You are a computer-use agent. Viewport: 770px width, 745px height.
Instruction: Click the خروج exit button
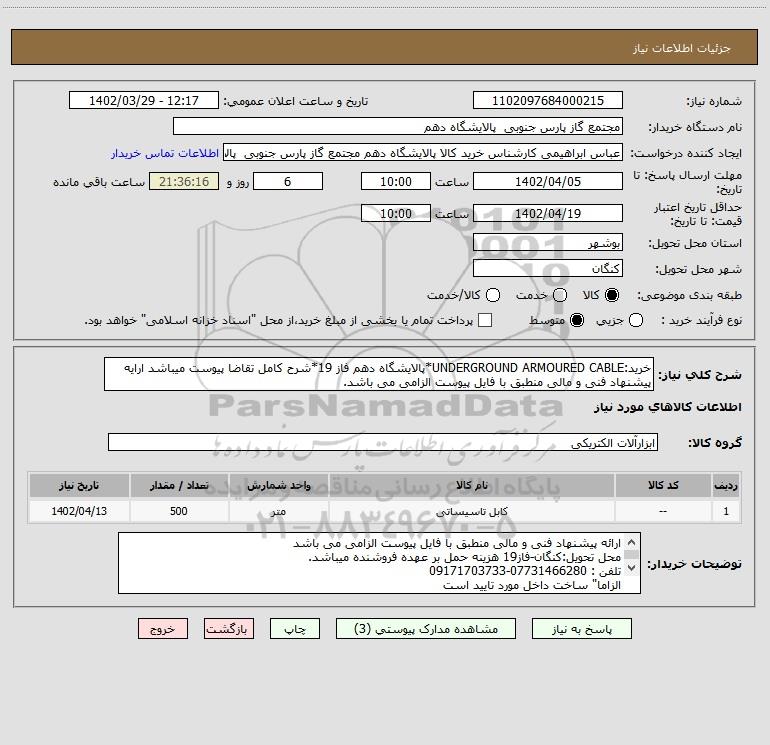coord(163,629)
